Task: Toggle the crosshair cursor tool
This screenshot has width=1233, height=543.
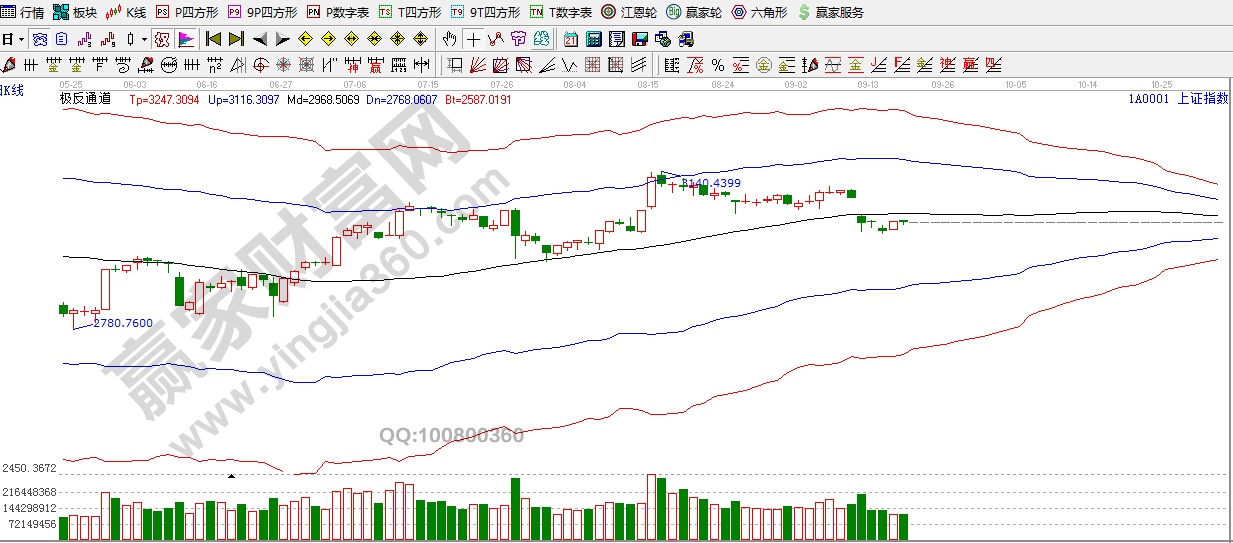Action: (x=473, y=40)
